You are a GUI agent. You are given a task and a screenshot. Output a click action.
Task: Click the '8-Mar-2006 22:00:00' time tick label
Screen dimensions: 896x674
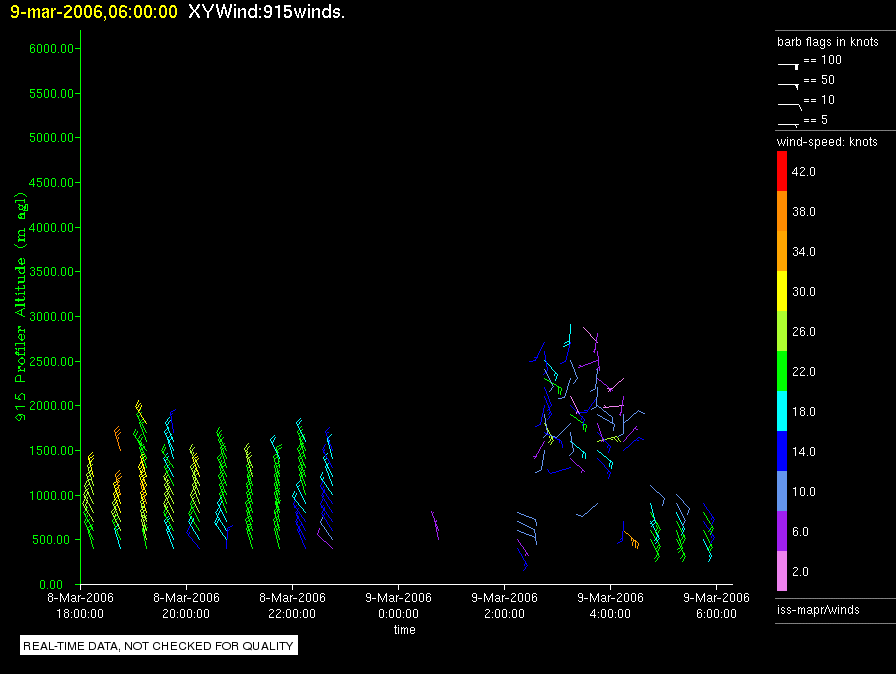[x=292, y=605]
